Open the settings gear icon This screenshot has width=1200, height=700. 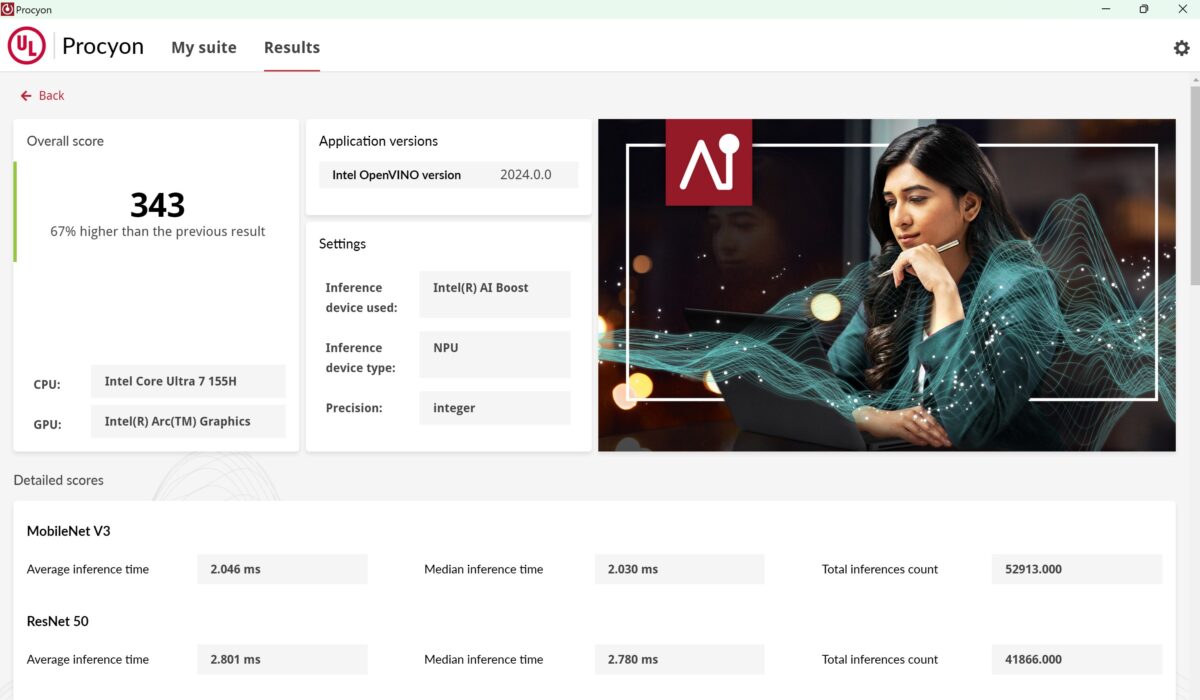coord(1181,47)
